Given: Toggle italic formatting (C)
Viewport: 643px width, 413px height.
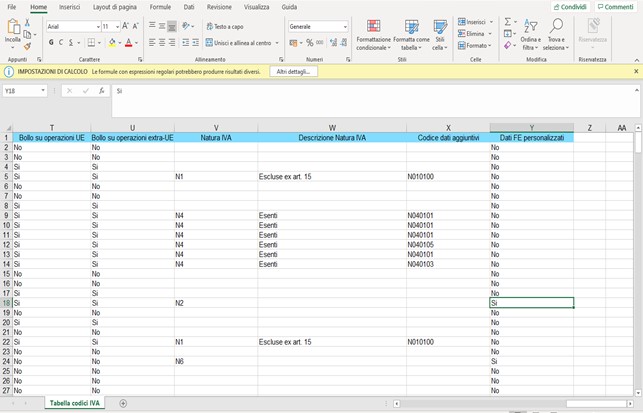Looking at the screenshot, I should click(61, 42).
